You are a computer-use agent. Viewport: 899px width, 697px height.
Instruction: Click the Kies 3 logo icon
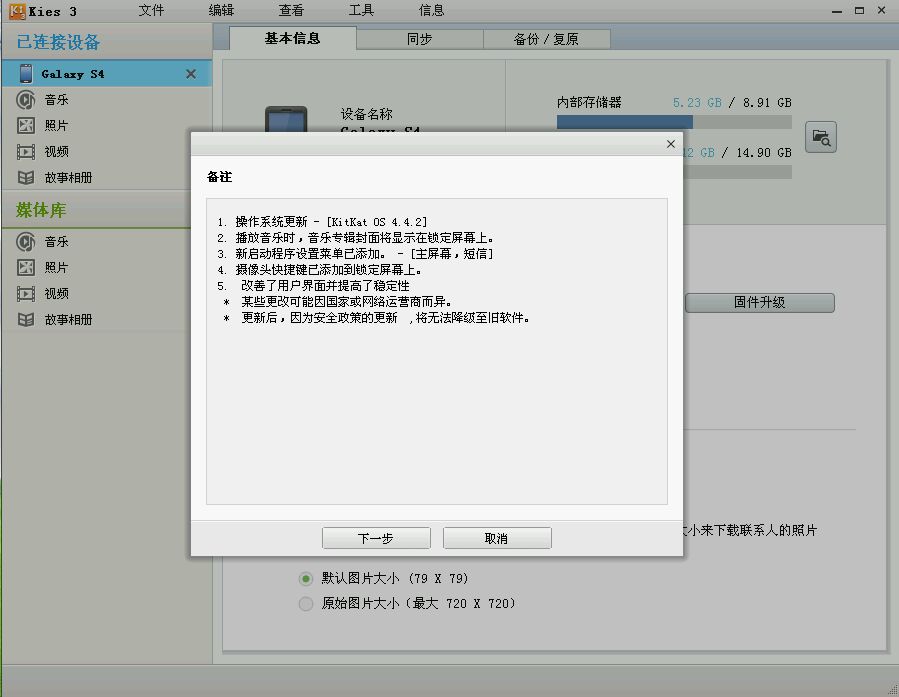[x=17, y=11]
